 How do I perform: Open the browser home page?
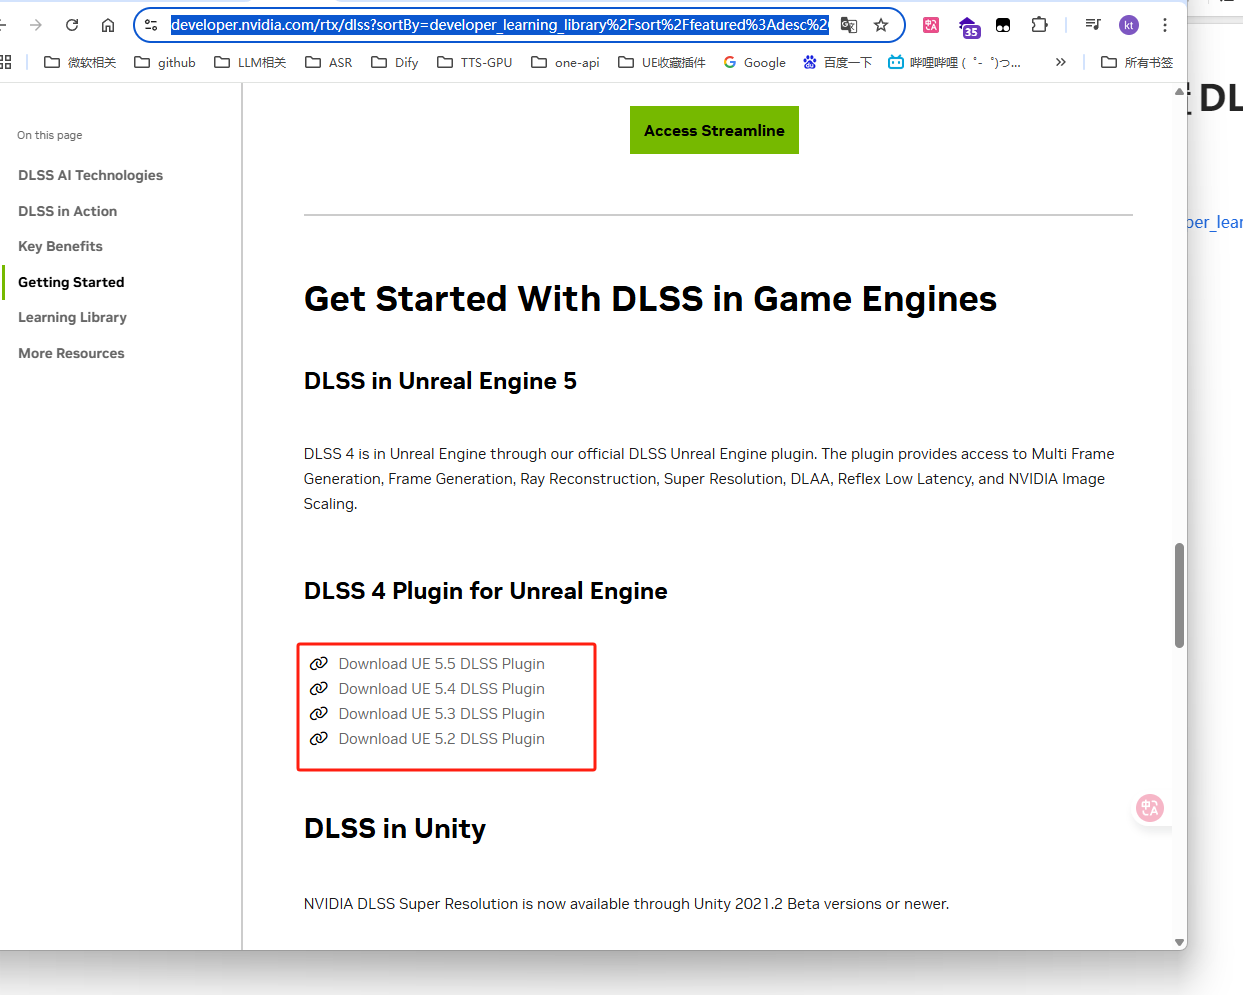(108, 25)
